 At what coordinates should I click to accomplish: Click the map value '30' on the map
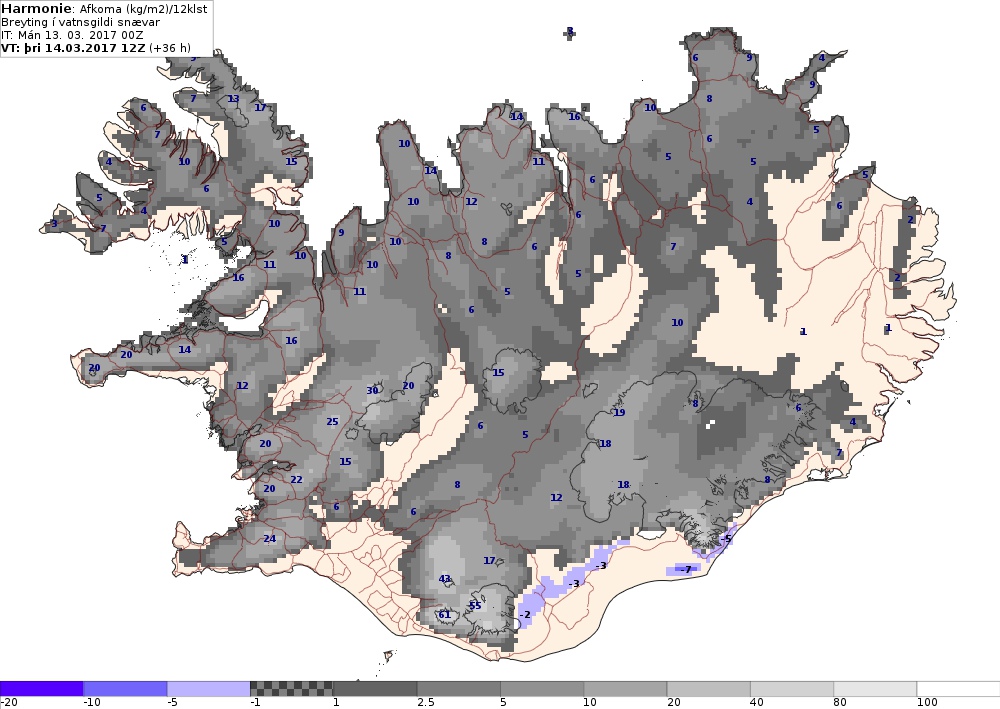pos(372,391)
